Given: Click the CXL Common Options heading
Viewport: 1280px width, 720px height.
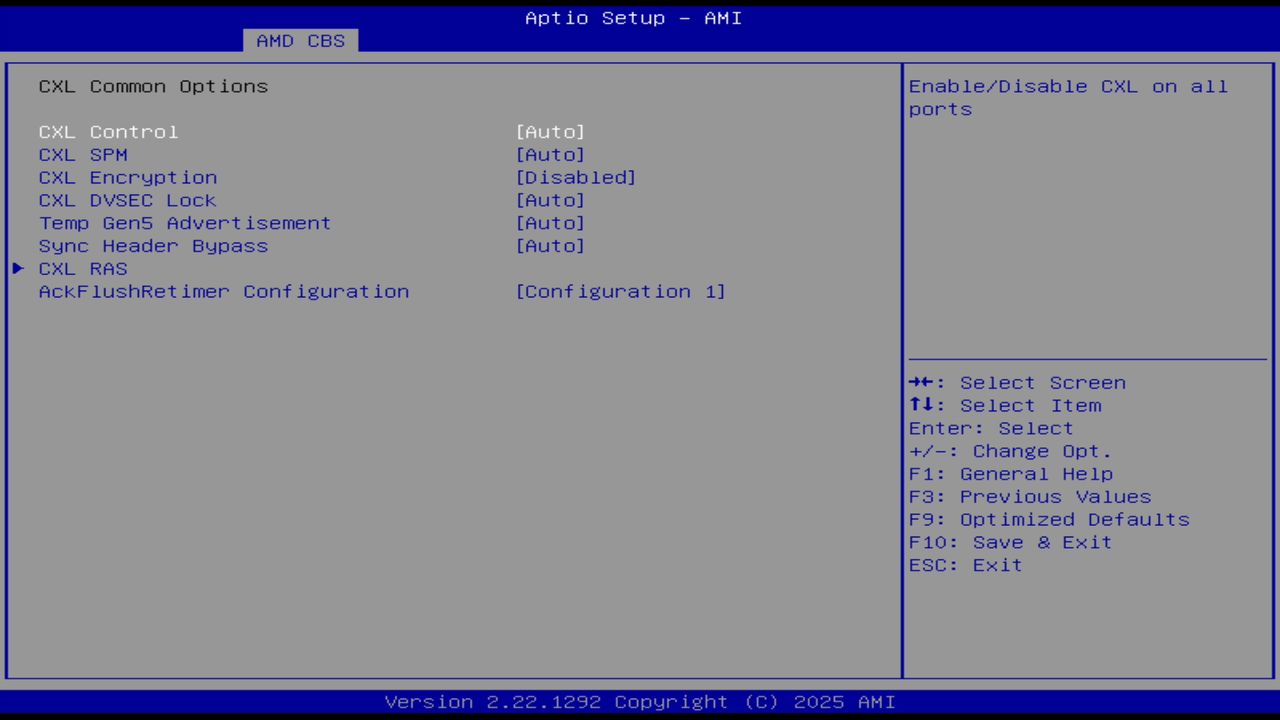Looking at the screenshot, I should click(x=153, y=87).
